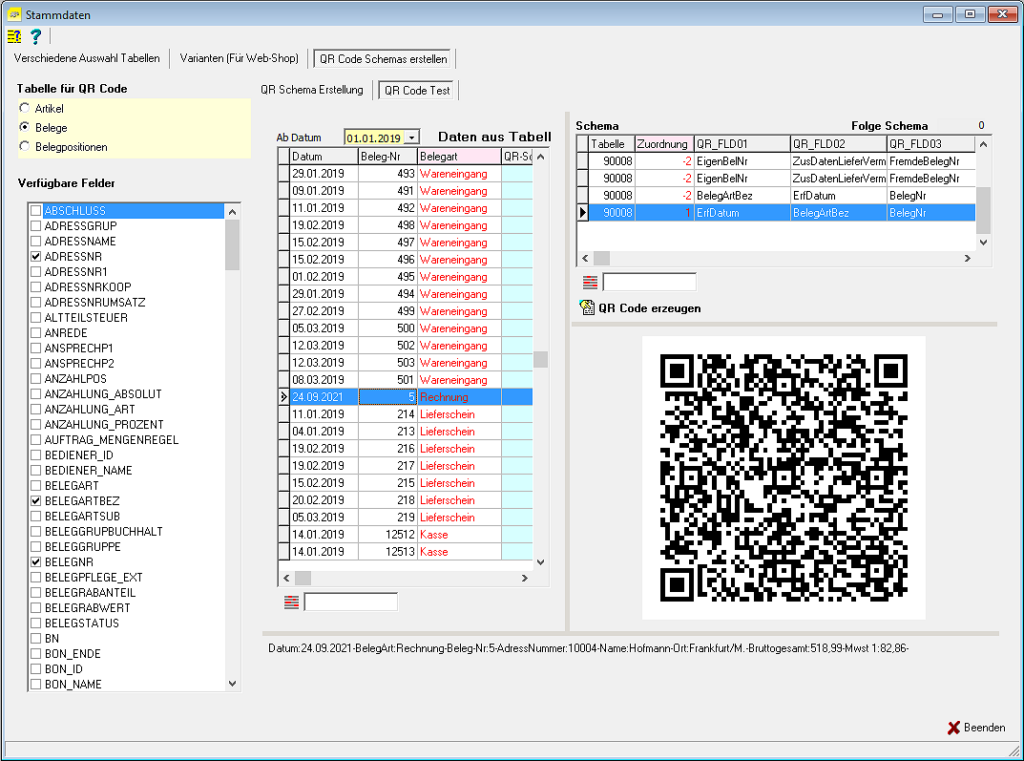Click the Stammdaten window title icon
1024x761 pixels.
pos(13,14)
